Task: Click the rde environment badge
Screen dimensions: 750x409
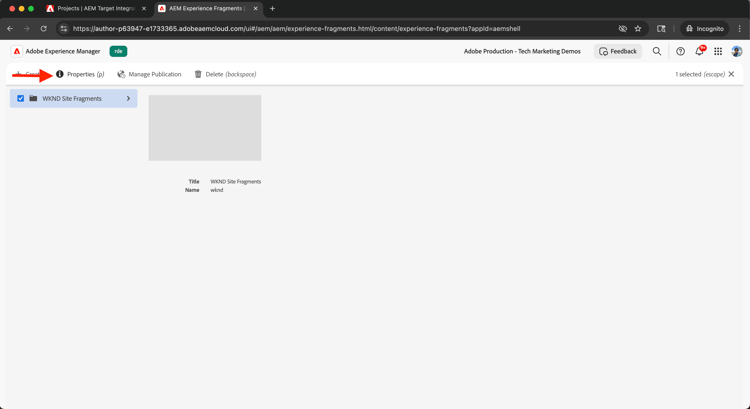Action: [118, 51]
